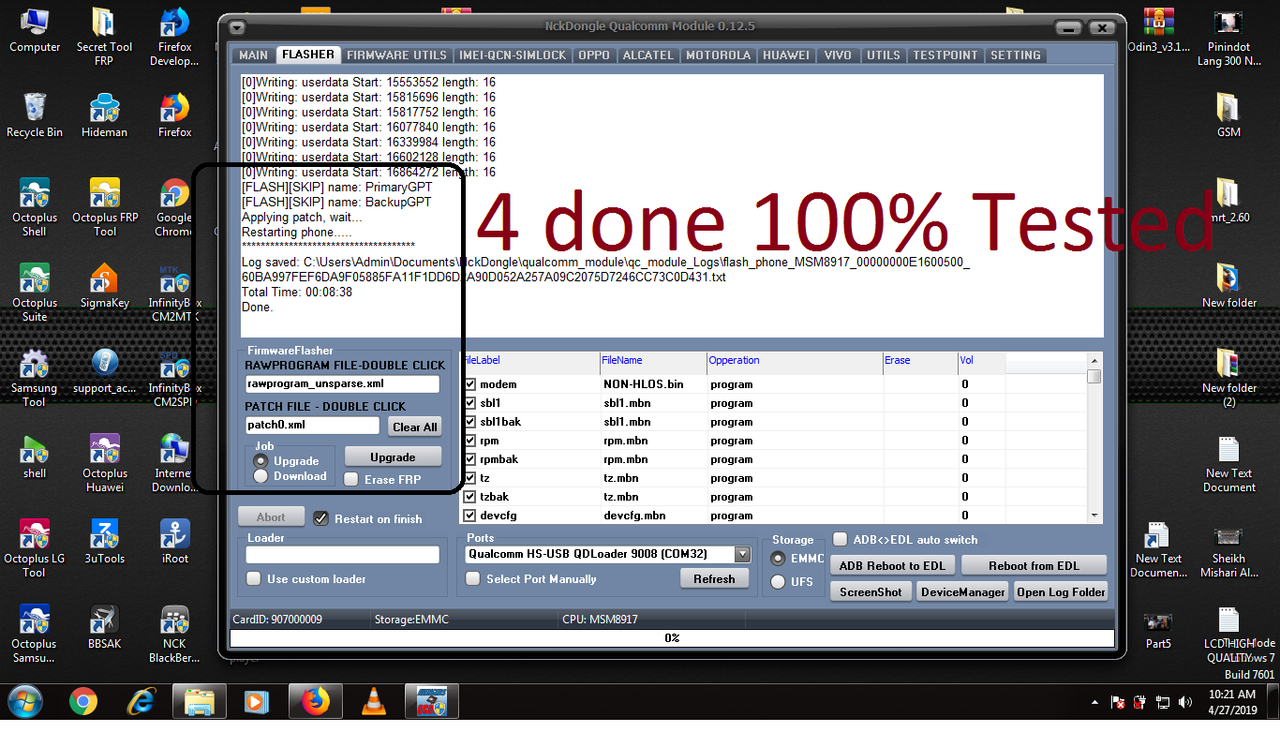This screenshot has height=750, width=1280.
Task: Click the Loader path input field
Action: coord(342,554)
